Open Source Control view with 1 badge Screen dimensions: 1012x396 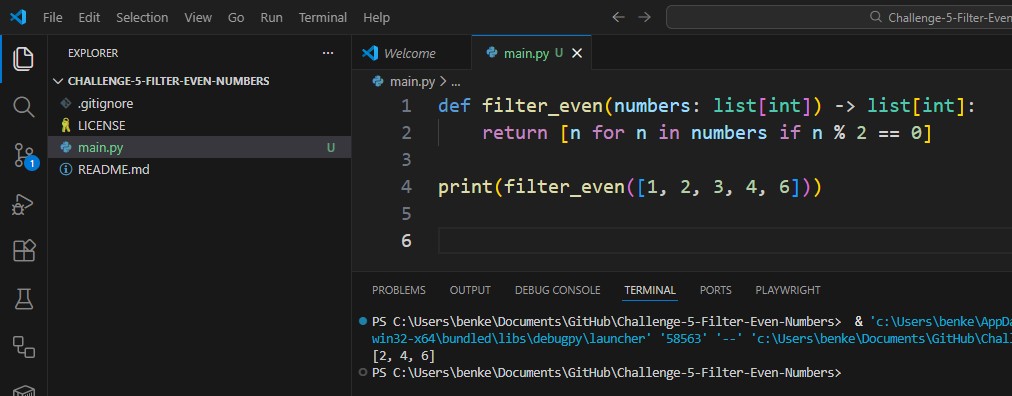coord(25,155)
